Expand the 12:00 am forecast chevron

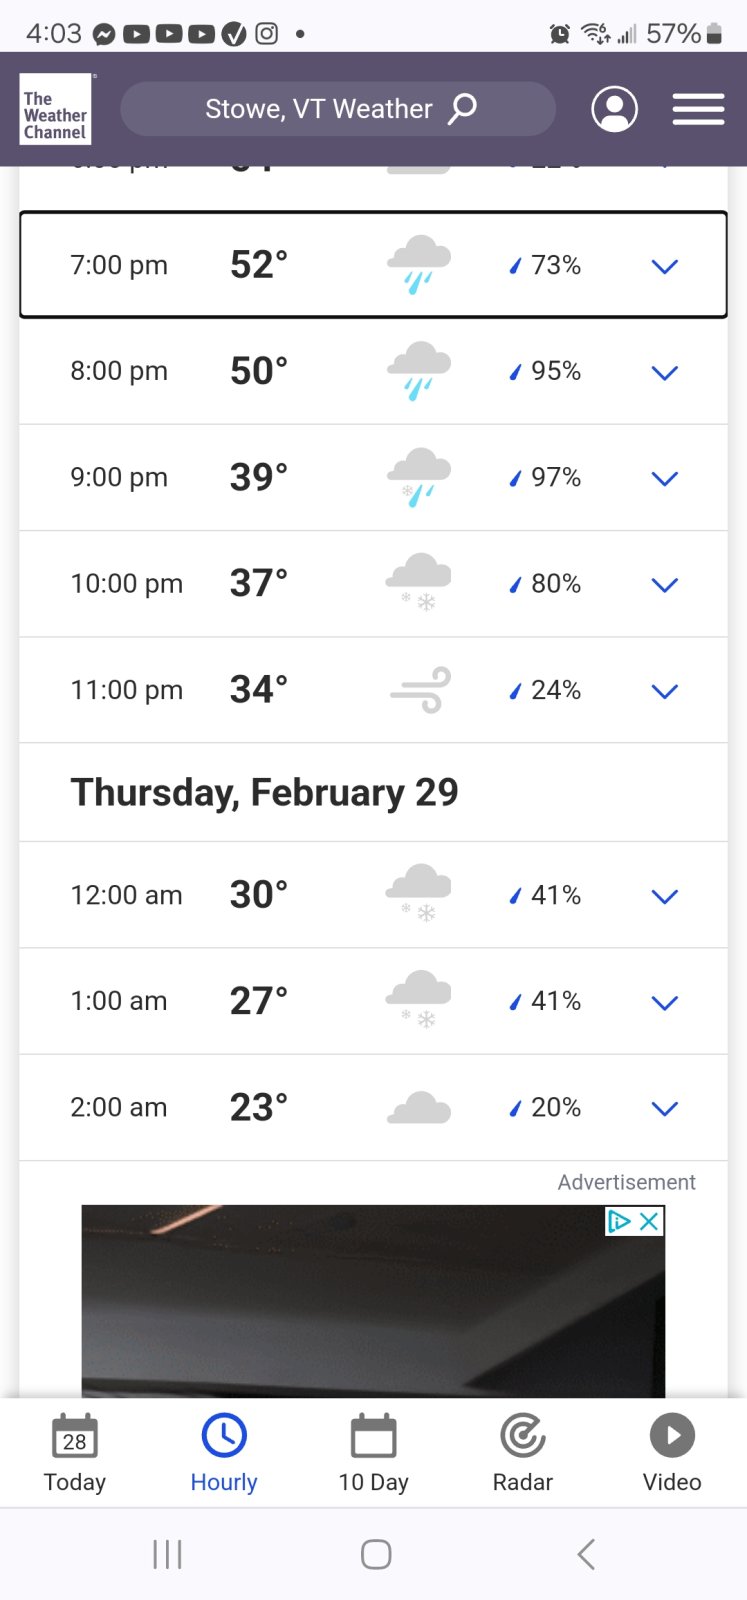pos(665,896)
